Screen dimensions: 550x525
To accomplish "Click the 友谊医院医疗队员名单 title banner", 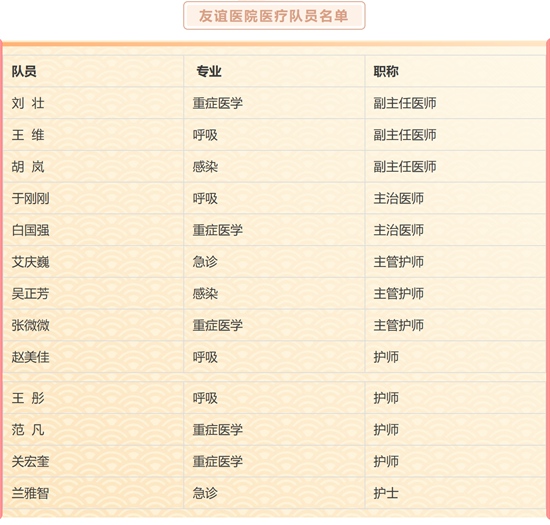I will pyautogui.click(x=274, y=16).
